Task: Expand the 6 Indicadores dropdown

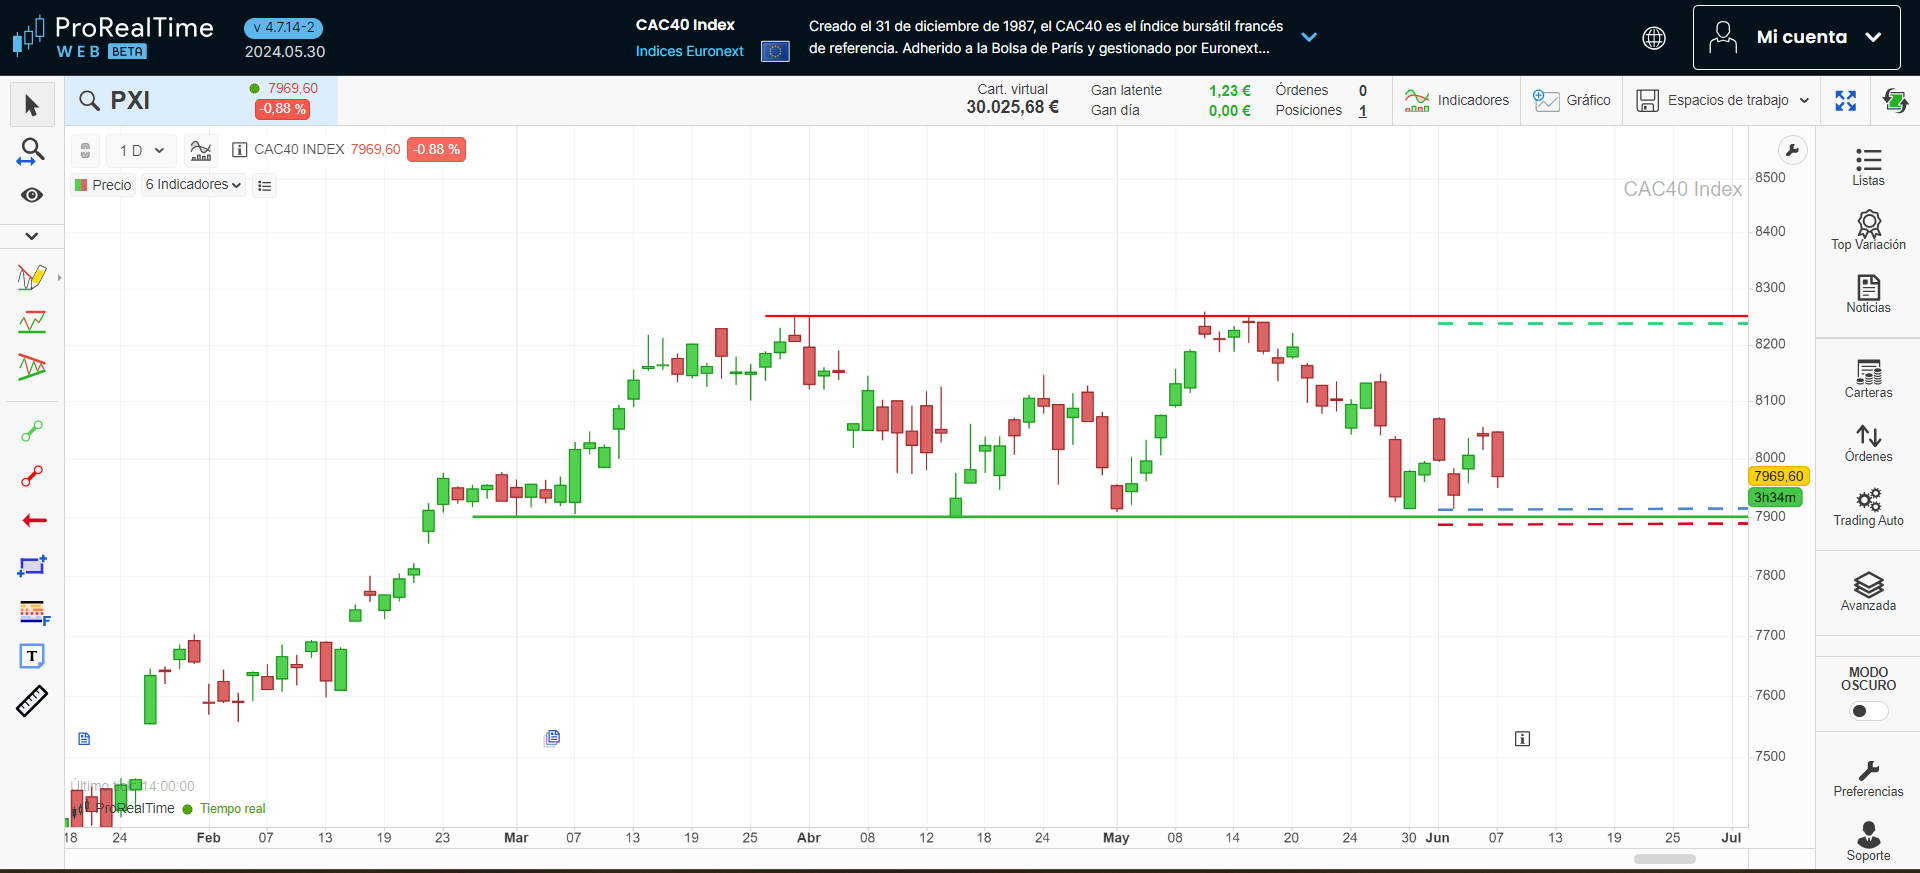Action: tap(193, 185)
